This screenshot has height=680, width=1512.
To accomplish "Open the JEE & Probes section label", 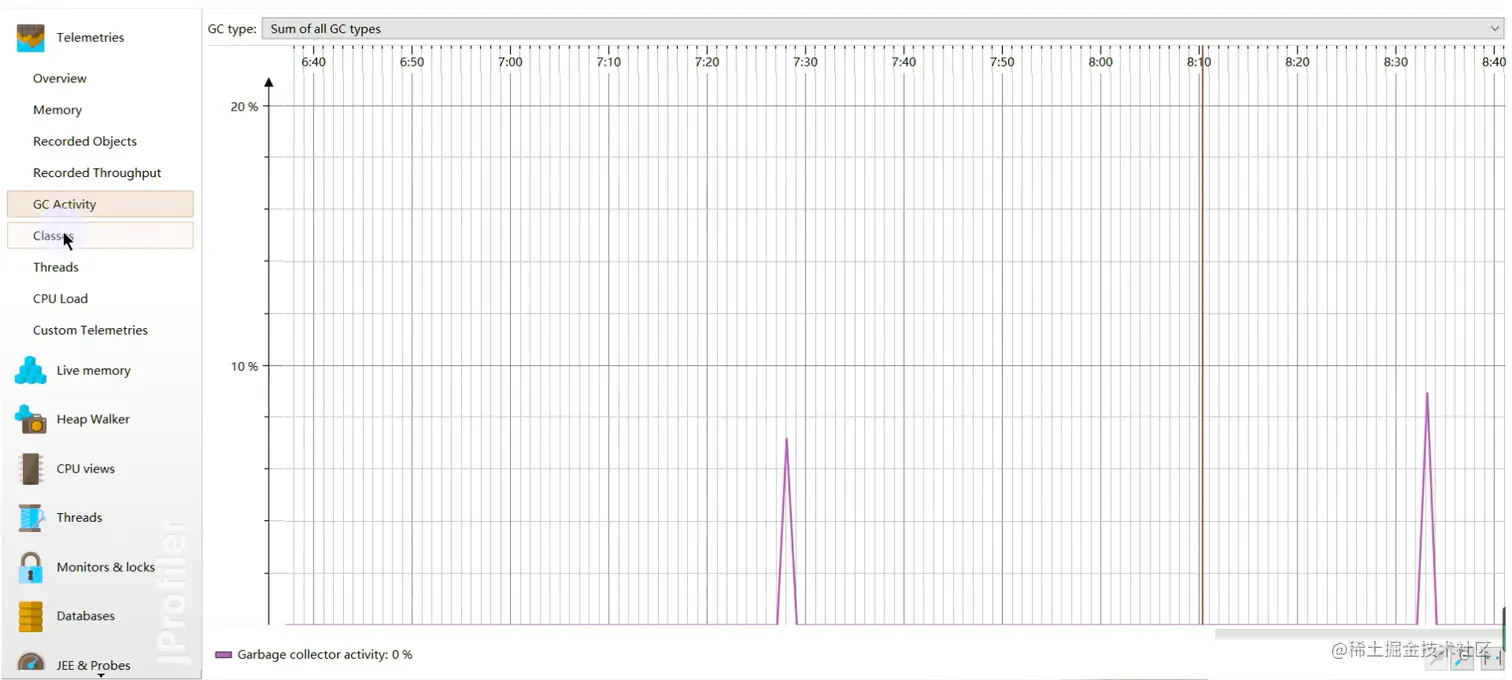I will click(x=94, y=665).
